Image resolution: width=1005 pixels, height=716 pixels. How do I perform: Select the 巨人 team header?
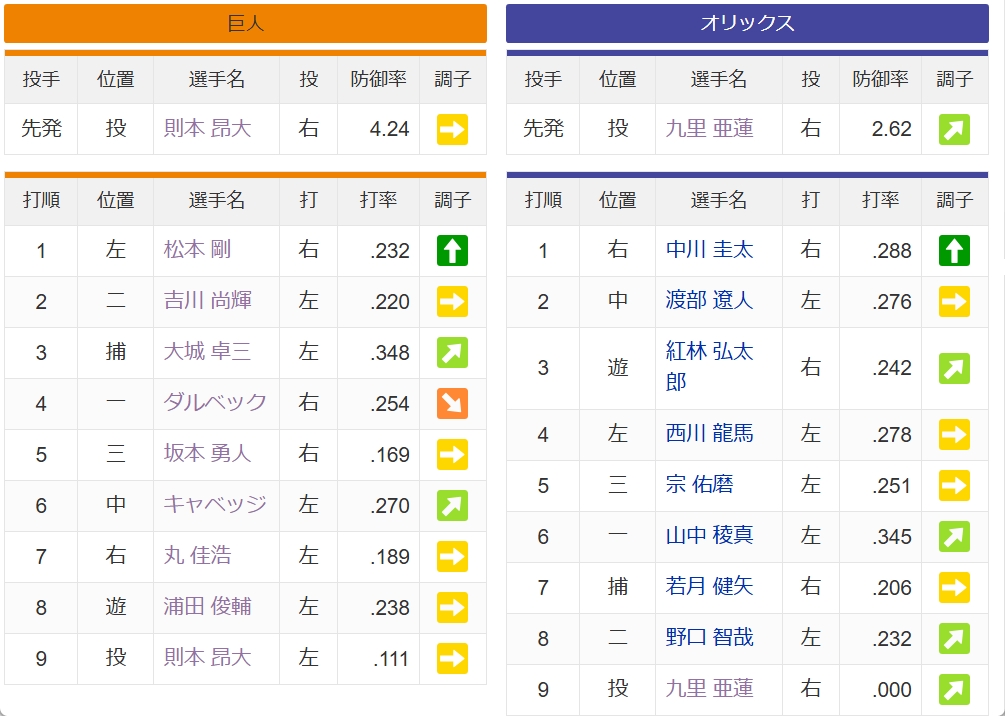pyautogui.click(x=245, y=23)
